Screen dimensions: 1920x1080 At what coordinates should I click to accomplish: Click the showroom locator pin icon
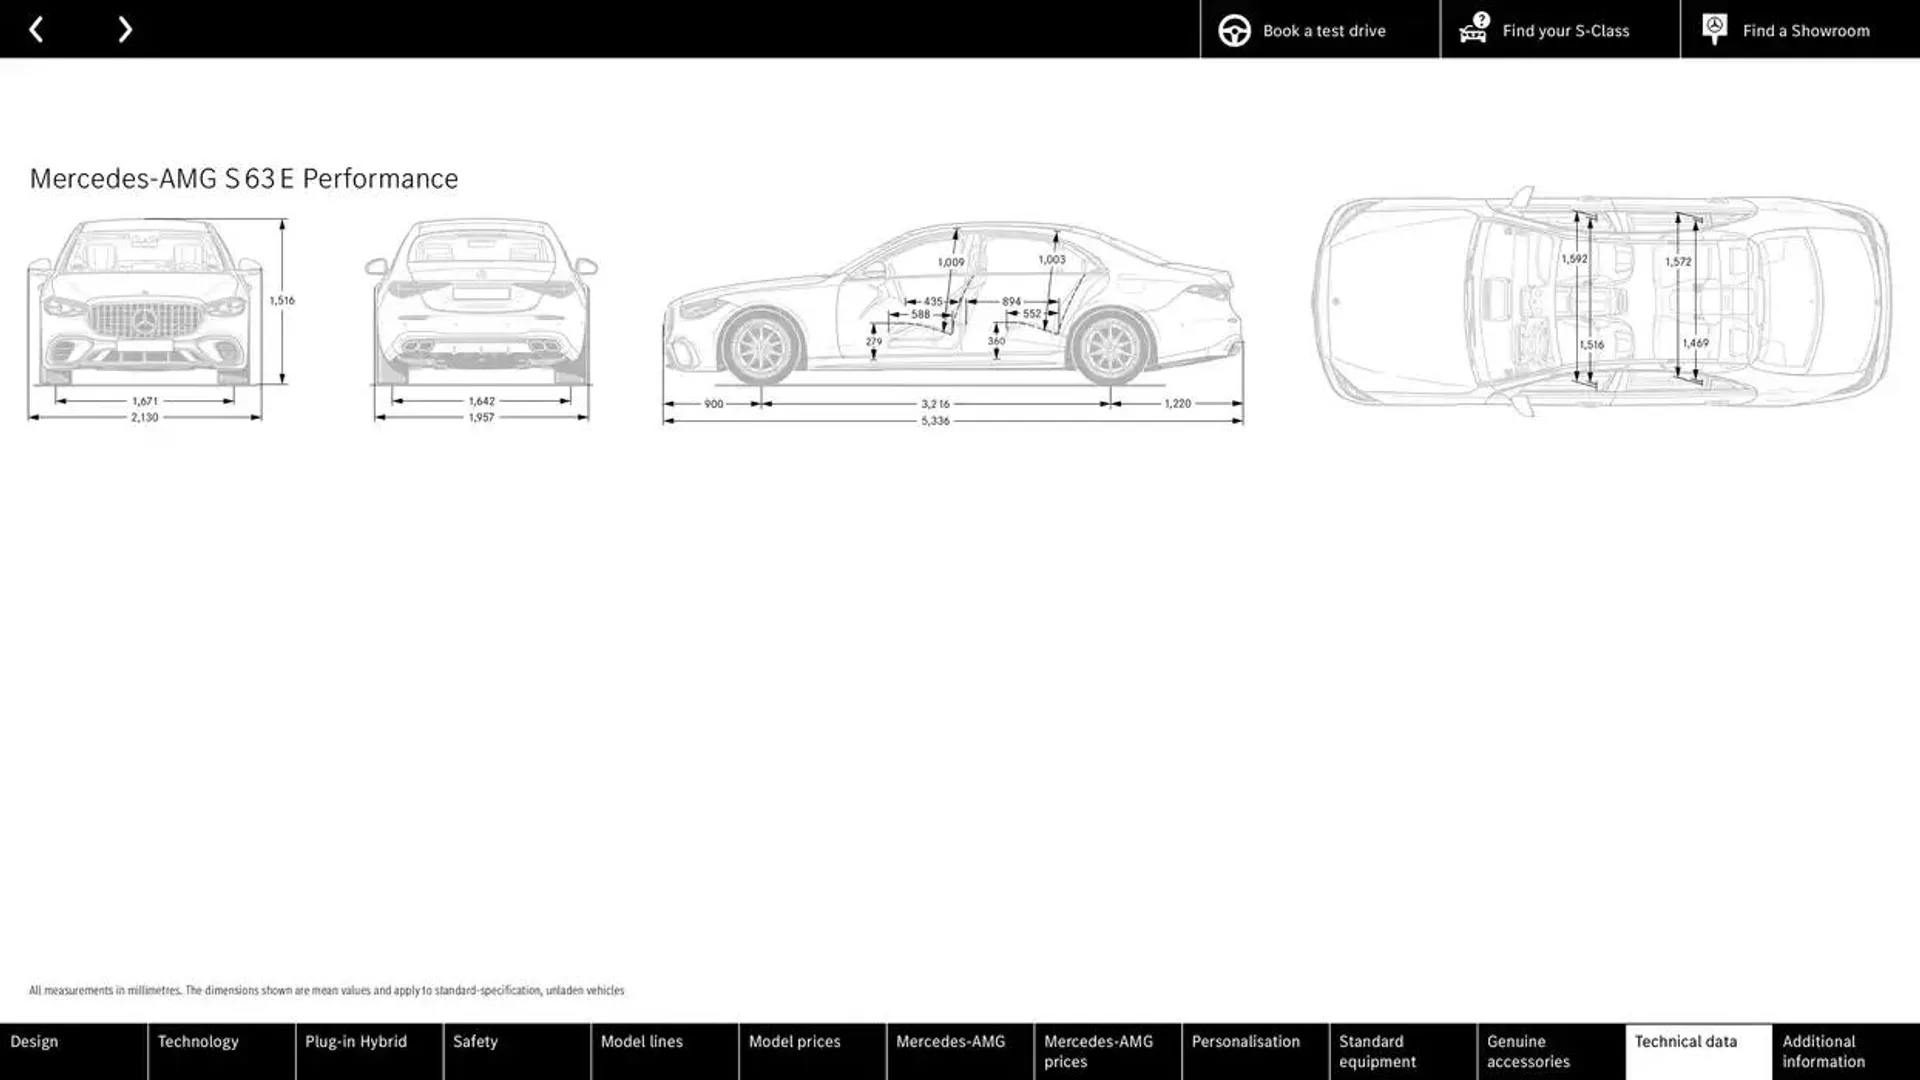pyautogui.click(x=1714, y=29)
